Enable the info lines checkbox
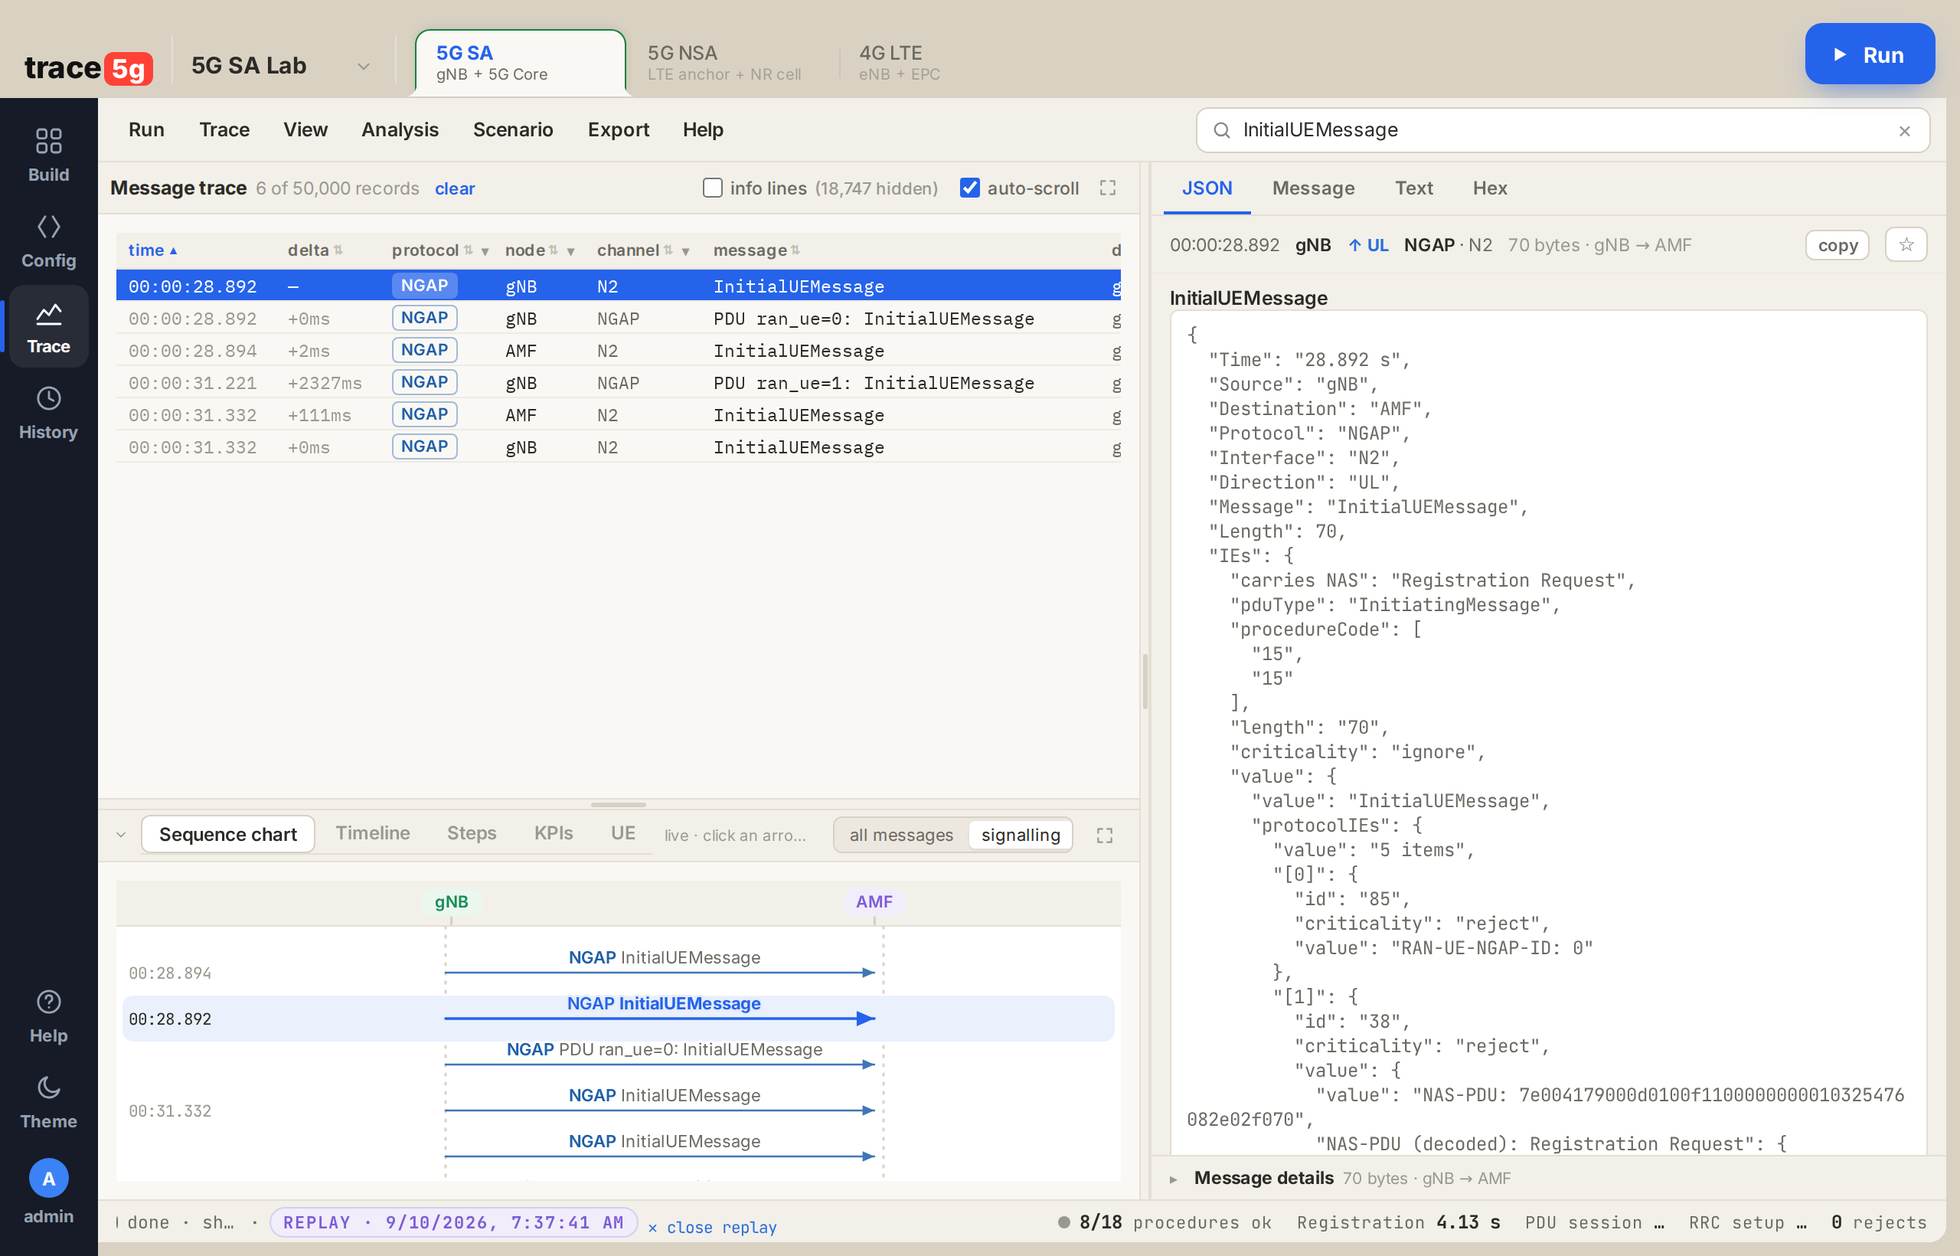This screenshot has height=1256, width=1960. coord(712,188)
